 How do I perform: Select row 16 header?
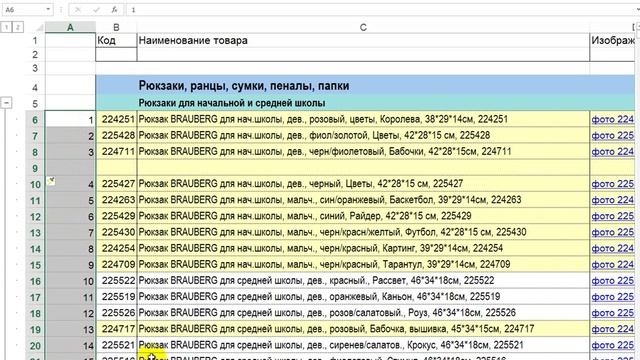pyautogui.click(x=35, y=281)
